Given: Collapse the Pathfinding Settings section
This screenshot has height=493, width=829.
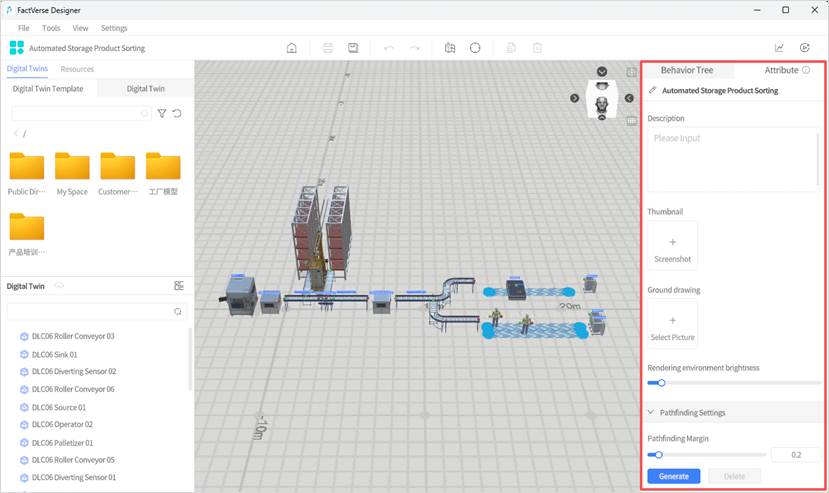Looking at the screenshot, I should click(652, 412).
